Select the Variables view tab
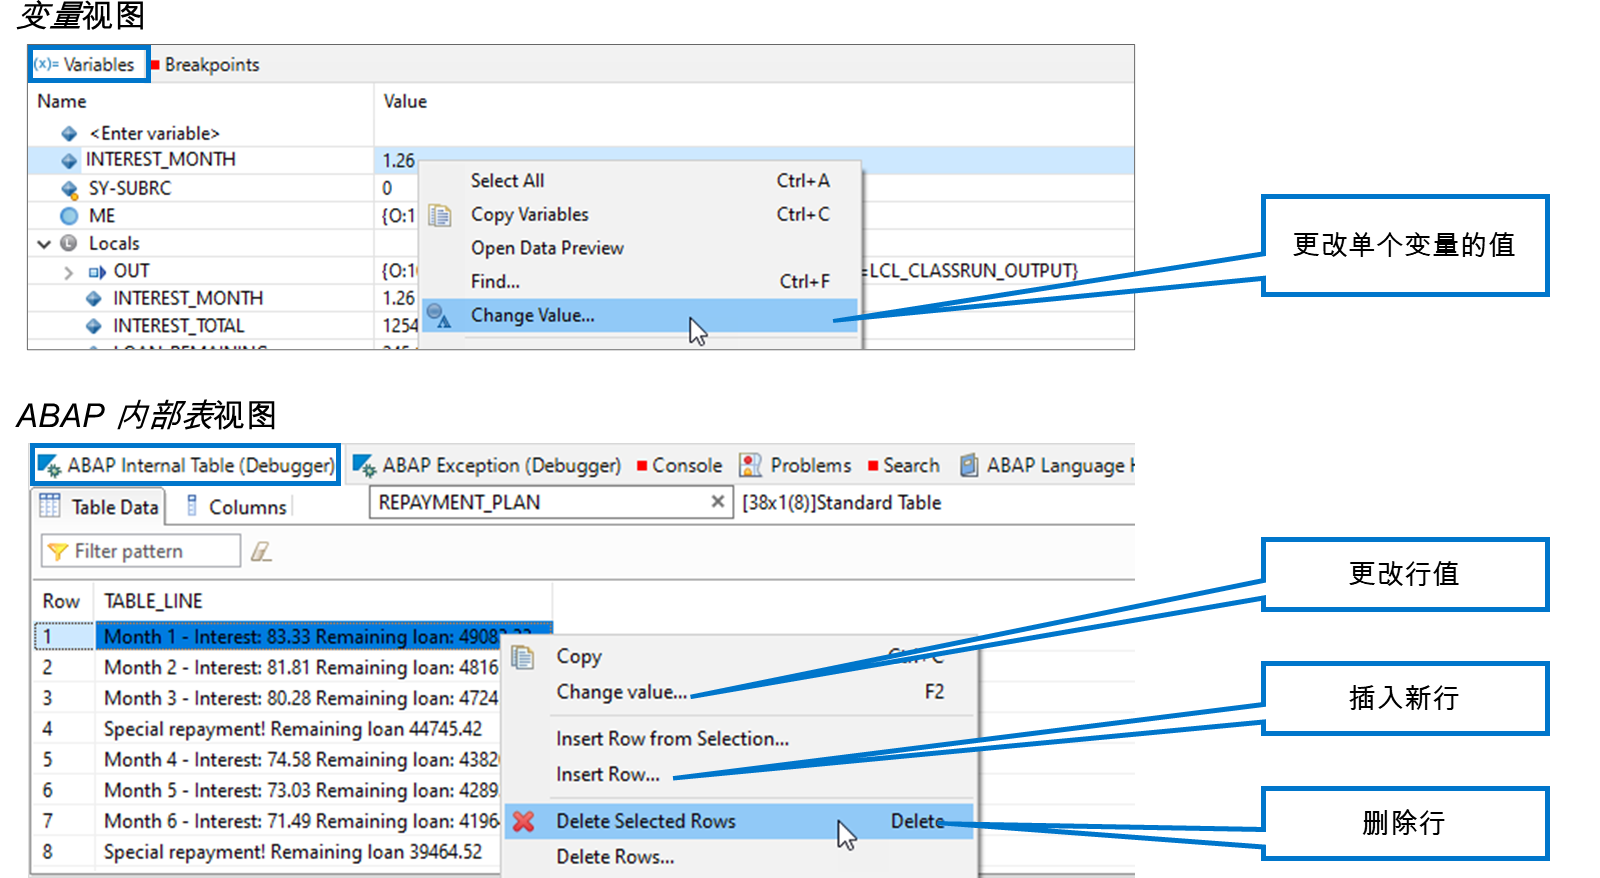The height and width of the screenshot is (878, 1600). pos(88,64)
